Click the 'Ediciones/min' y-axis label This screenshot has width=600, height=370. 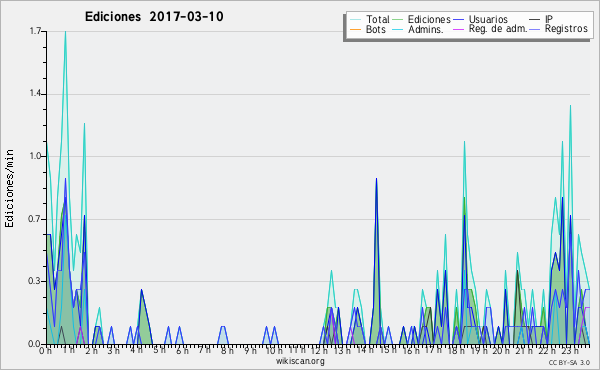9,188
